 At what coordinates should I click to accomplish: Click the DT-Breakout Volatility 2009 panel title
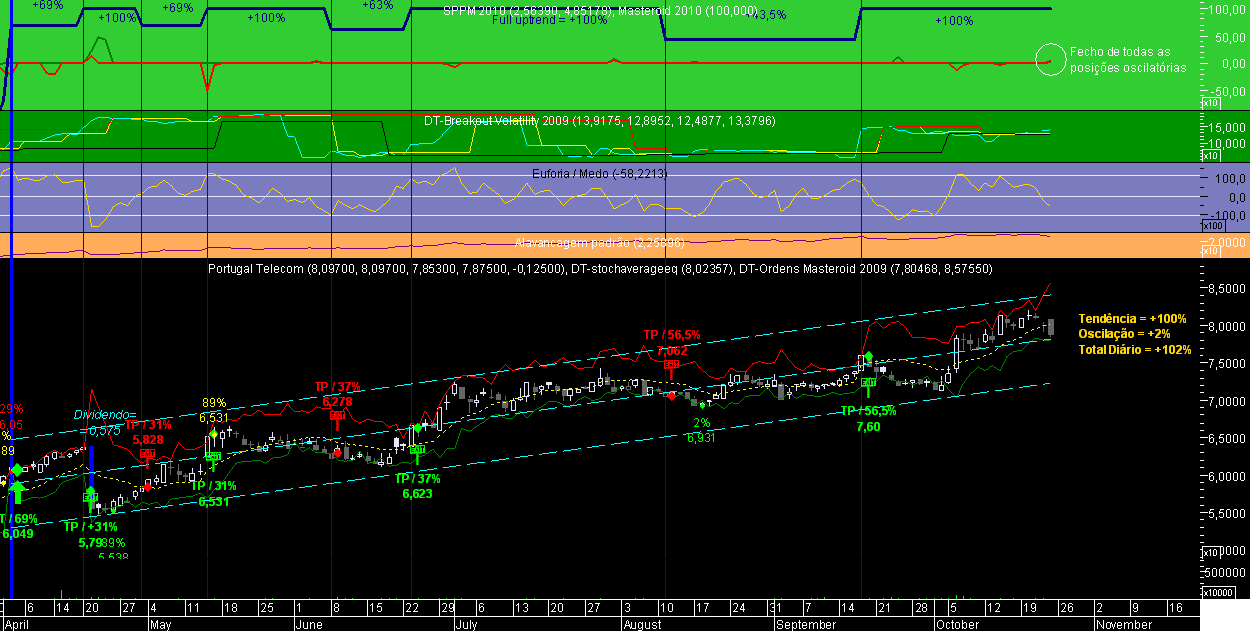(x=599, y=121)
